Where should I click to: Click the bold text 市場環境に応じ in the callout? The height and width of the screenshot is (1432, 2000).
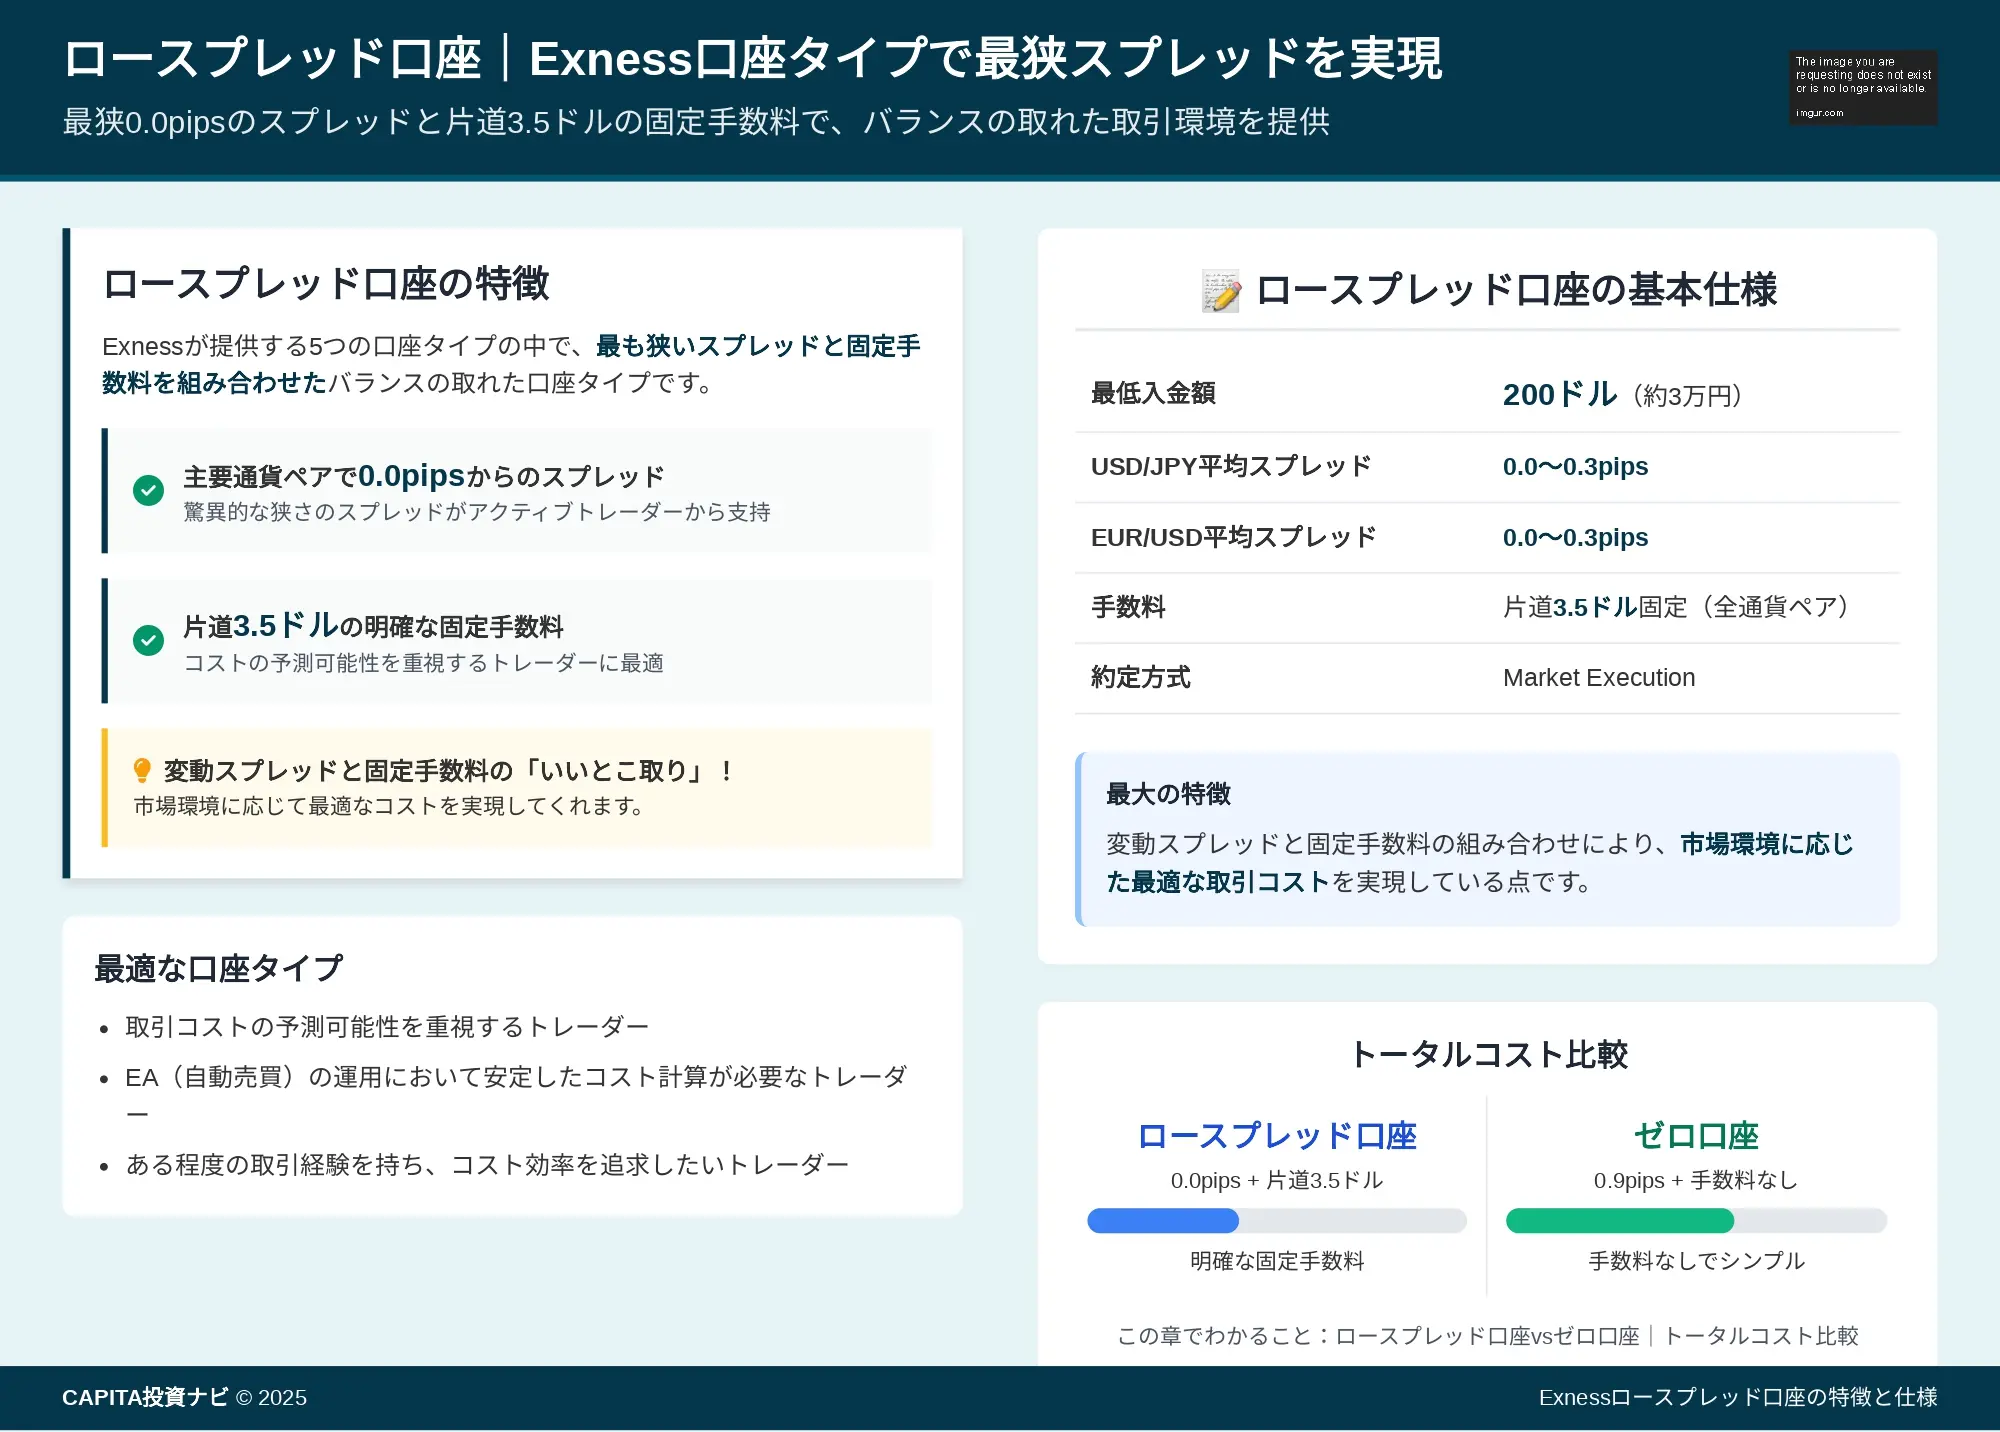[x=1767, y=844]
